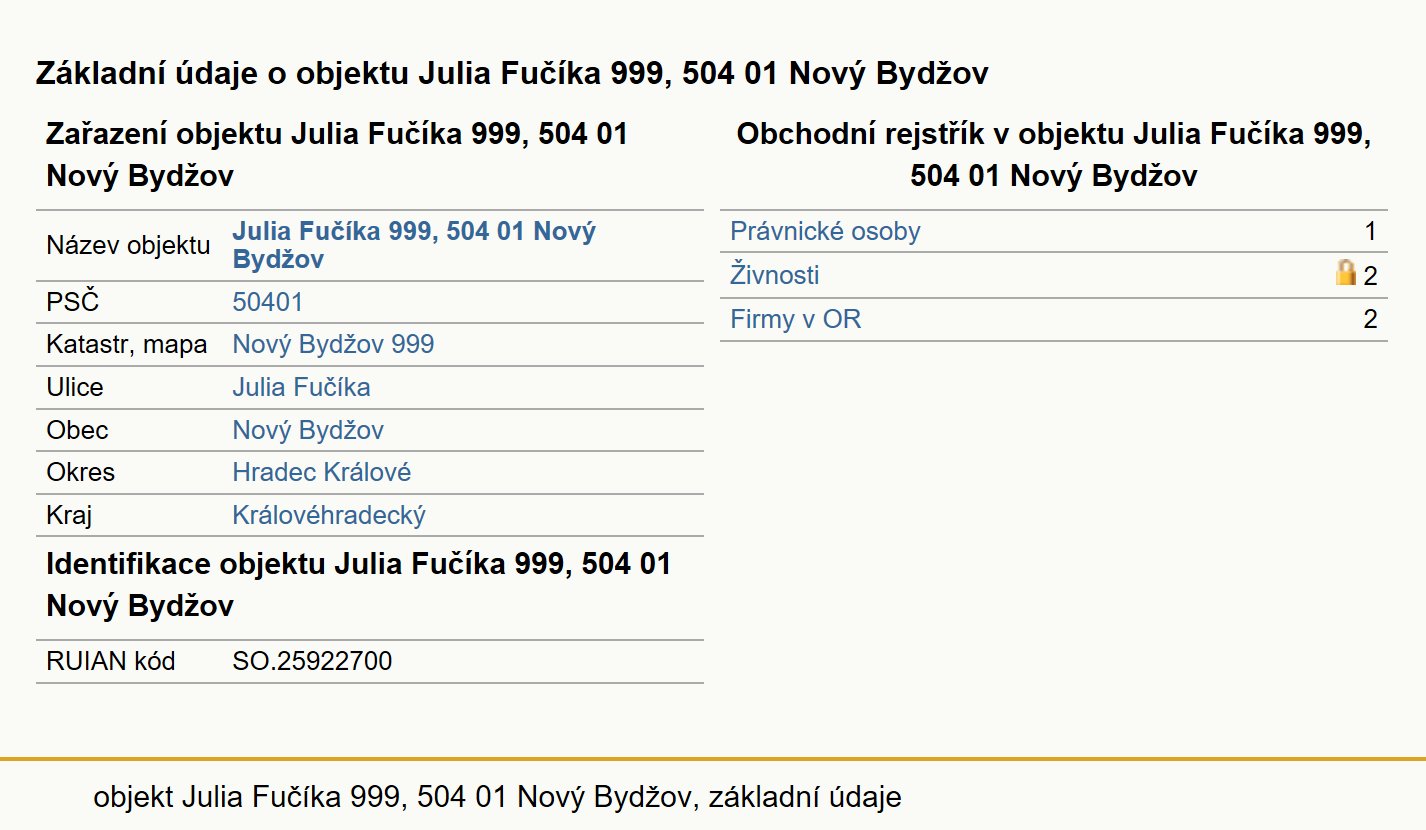Open the Právnické osoby link
The image size is (1426, 830).
pos(825,232)
